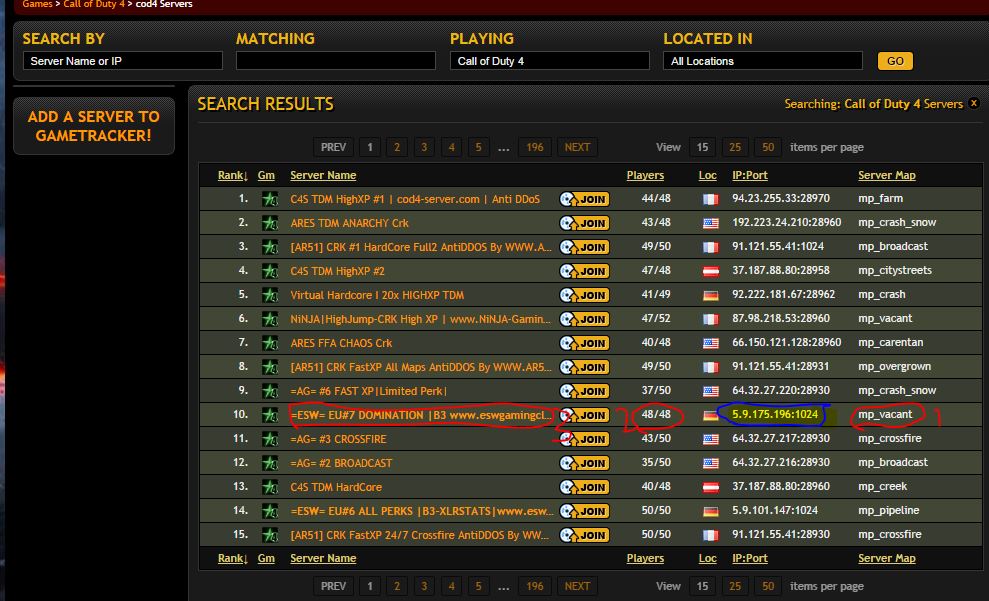Image resolution: width=989 pixels, height=601 pixels.
Task: Join the =AG= #2 BROADCAST server
Action: (584, 463)
